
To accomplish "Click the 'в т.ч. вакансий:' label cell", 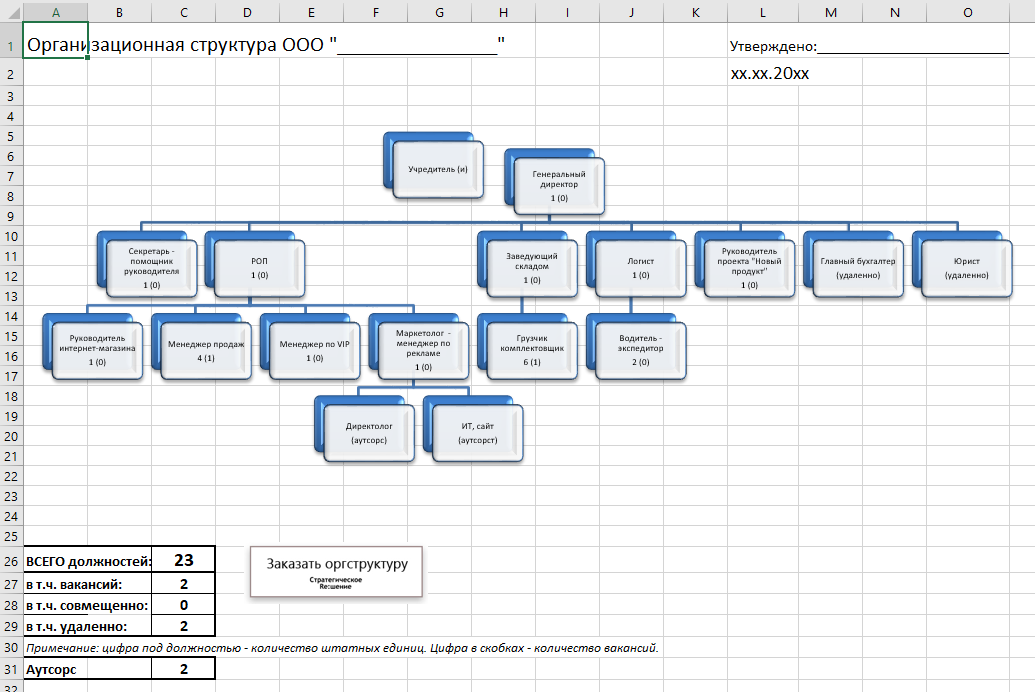I will [88, 584].
